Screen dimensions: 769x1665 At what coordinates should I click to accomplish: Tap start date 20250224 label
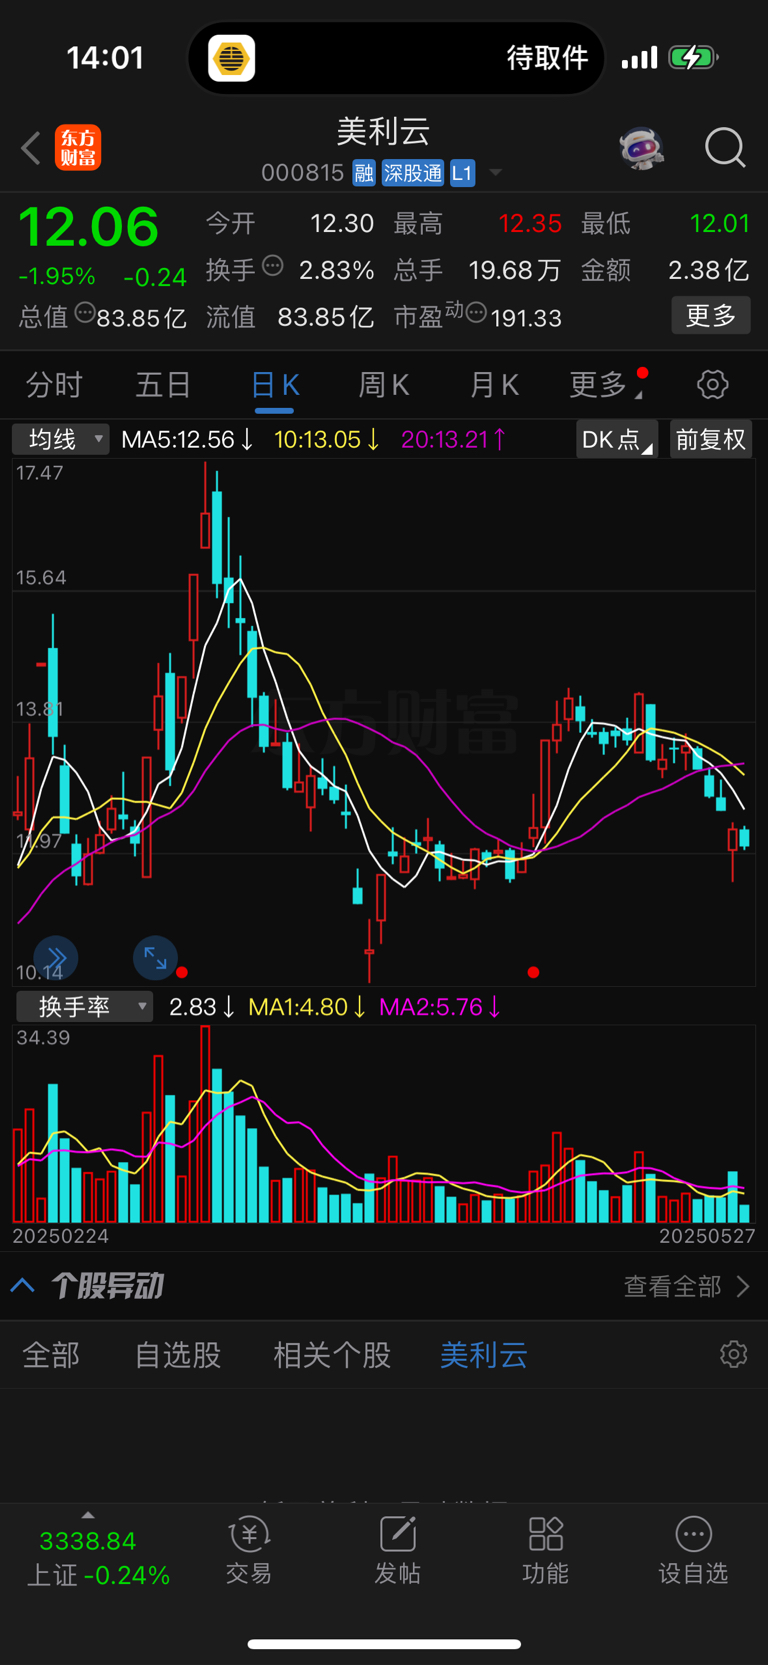click(x=61, y=1236)
